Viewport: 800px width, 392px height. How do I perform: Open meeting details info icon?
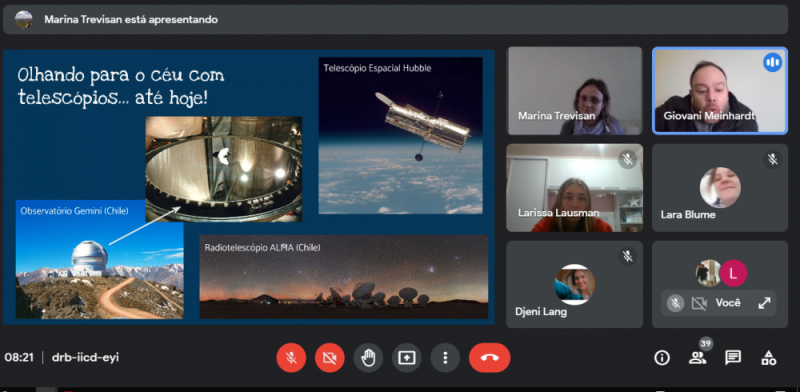point(662,358)
